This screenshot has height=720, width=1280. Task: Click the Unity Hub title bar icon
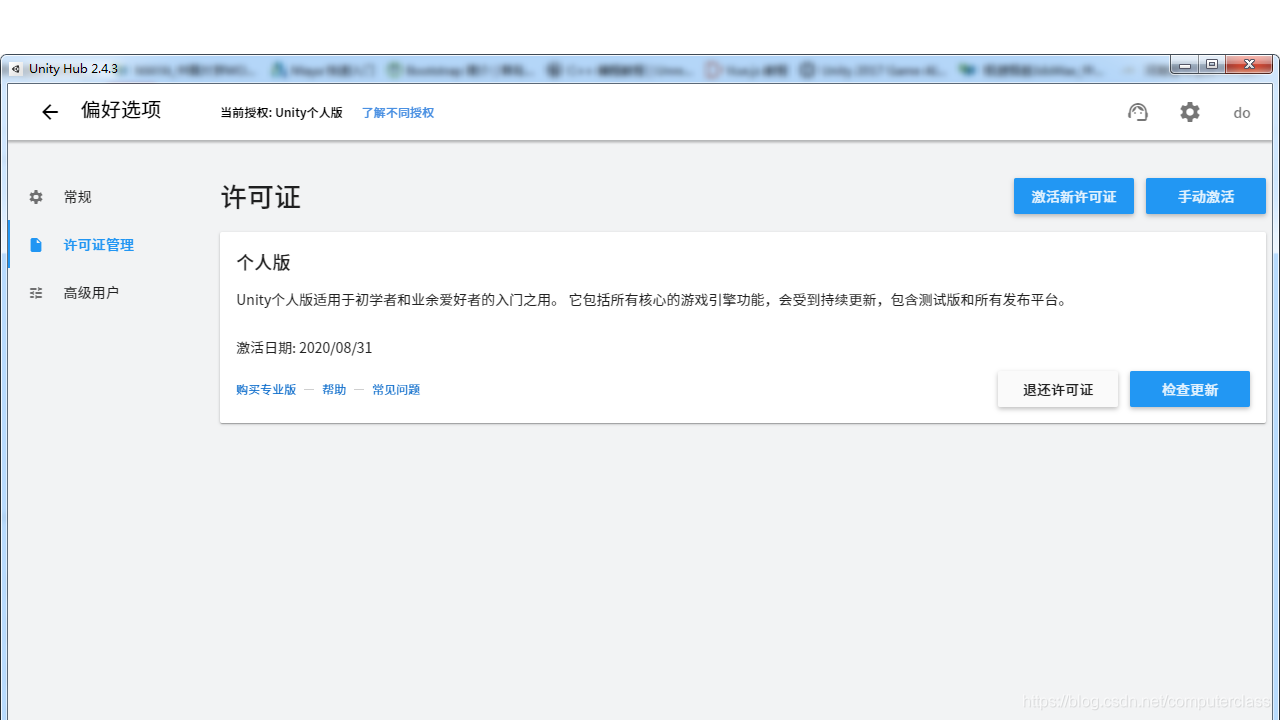[x=16, y=69]
